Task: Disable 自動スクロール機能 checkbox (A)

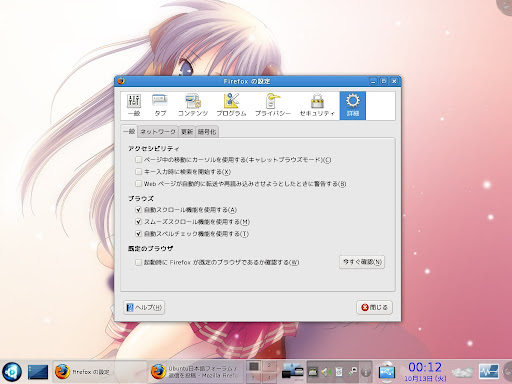Action: point(138,210)
